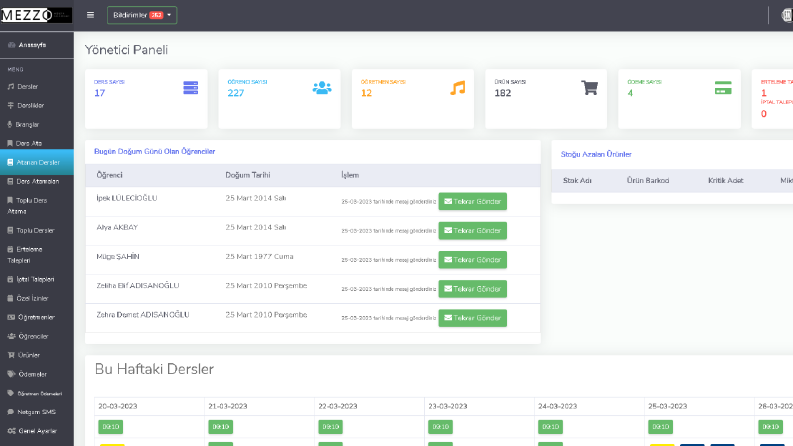The height and width of the screenshot is (446, 793).
Task: Click Tekrar Gönder for Zehra Demet ADISANOĞLU
Action: tap(472, 318)
